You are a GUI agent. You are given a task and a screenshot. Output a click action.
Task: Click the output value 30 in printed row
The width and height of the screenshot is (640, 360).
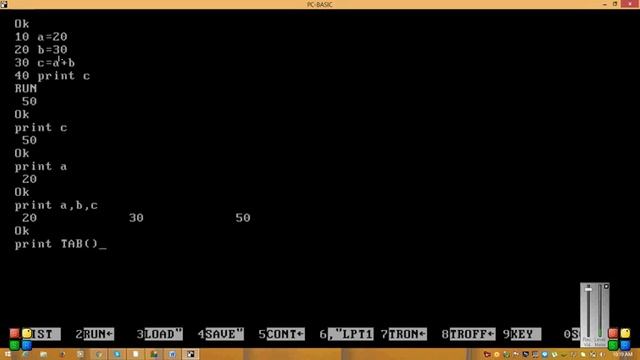(x=136, y=218)
